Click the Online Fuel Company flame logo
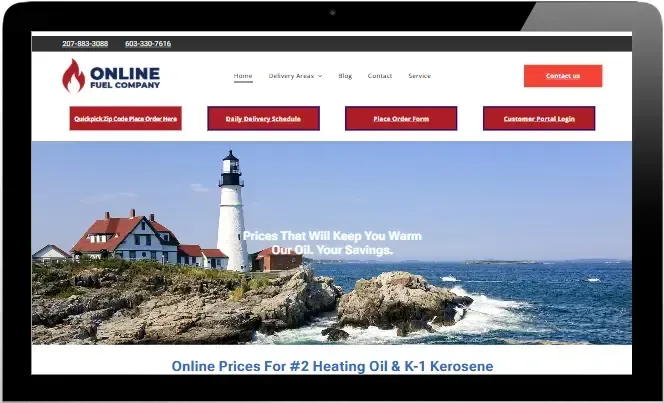664x403 pixels. (74, 75)
